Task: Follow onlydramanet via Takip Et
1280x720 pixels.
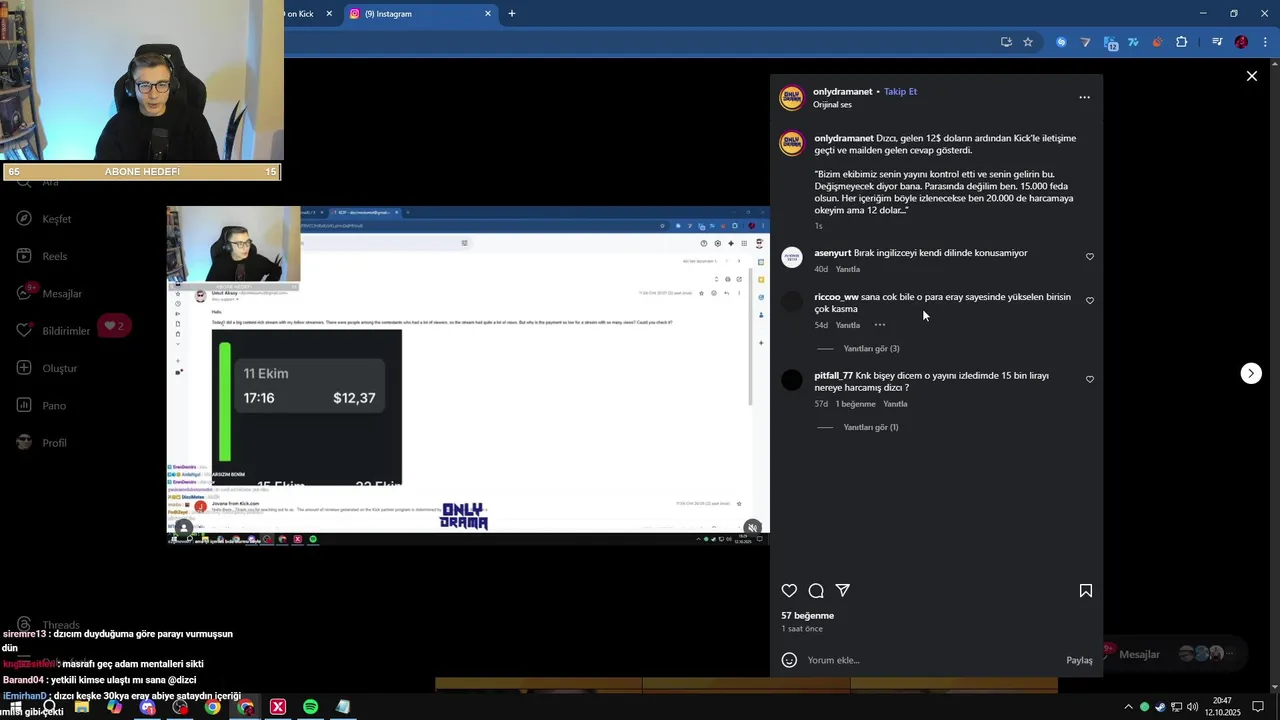Action: pos(900,91)
